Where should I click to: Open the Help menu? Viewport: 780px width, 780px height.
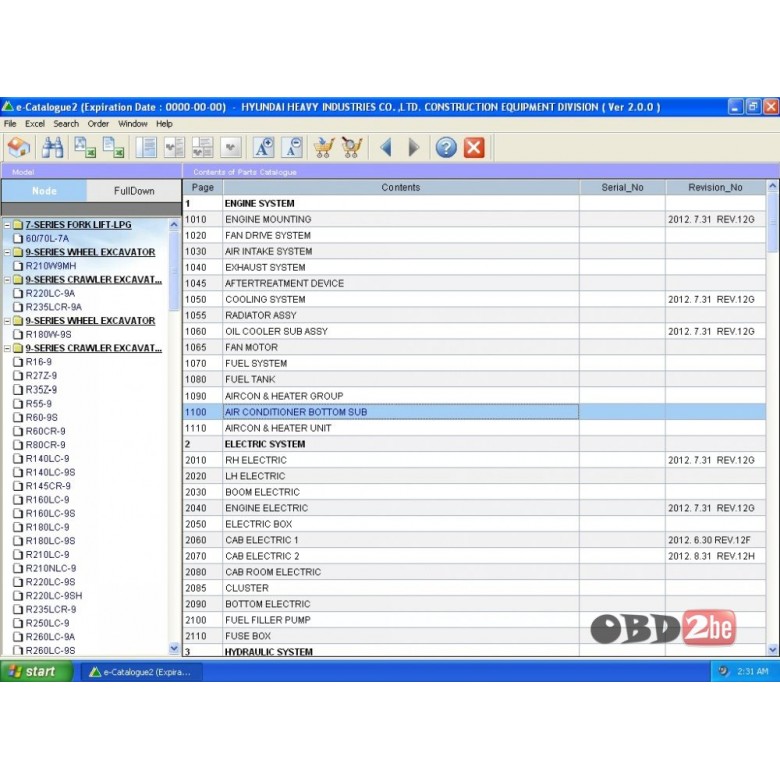point(164,124)
